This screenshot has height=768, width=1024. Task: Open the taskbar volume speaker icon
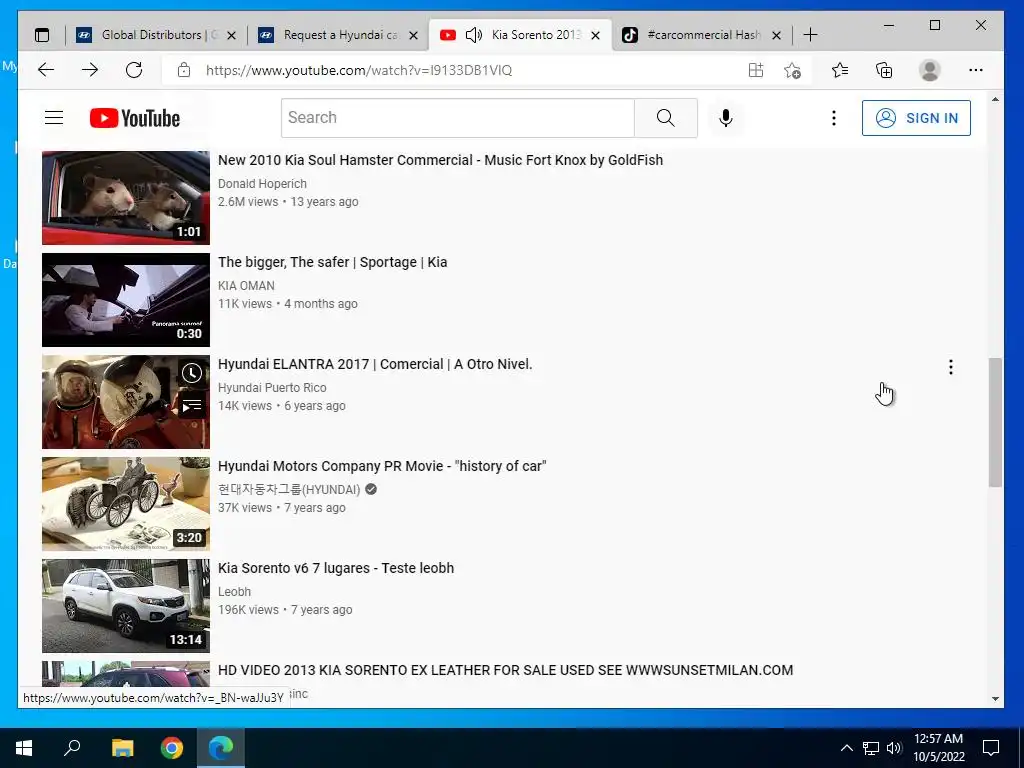tap(894, 748)
